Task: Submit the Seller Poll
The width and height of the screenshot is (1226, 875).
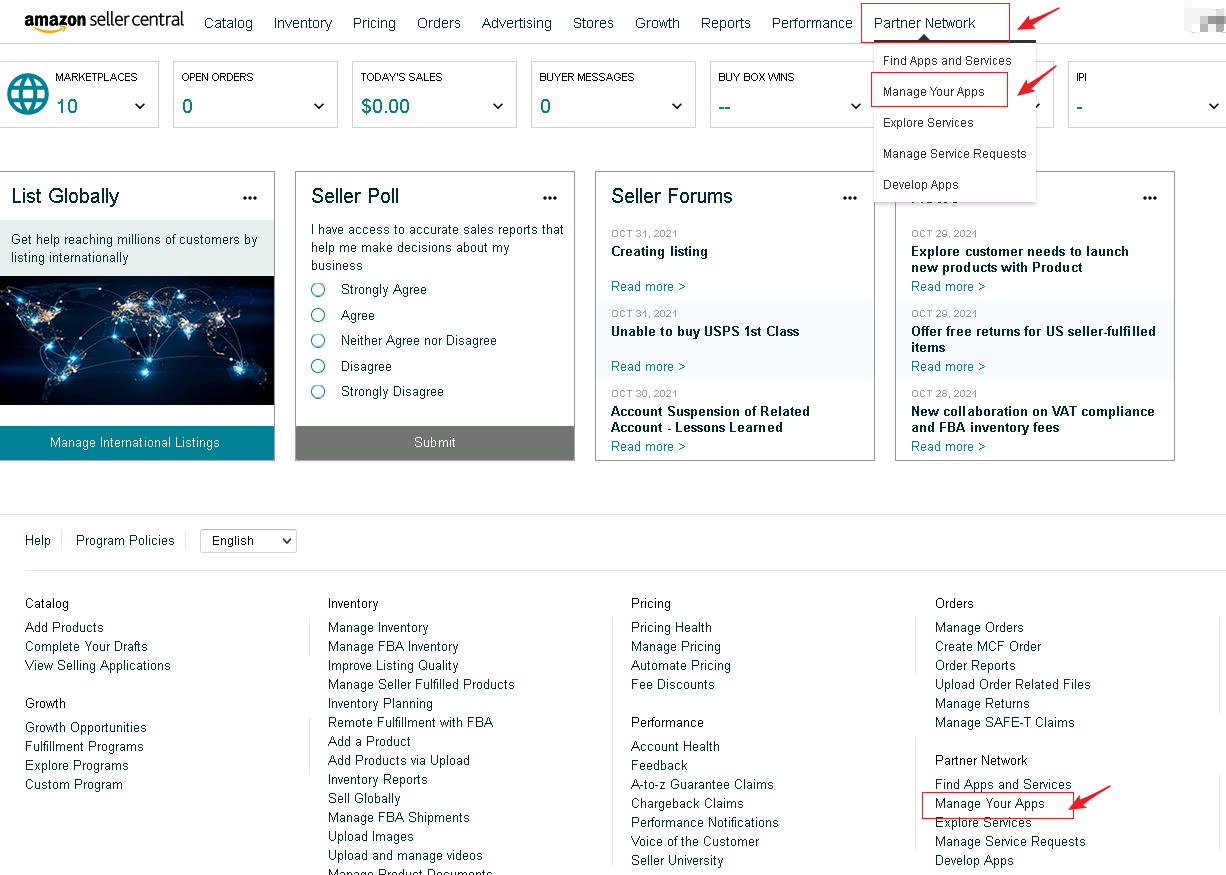Action: tap(435, 442)
